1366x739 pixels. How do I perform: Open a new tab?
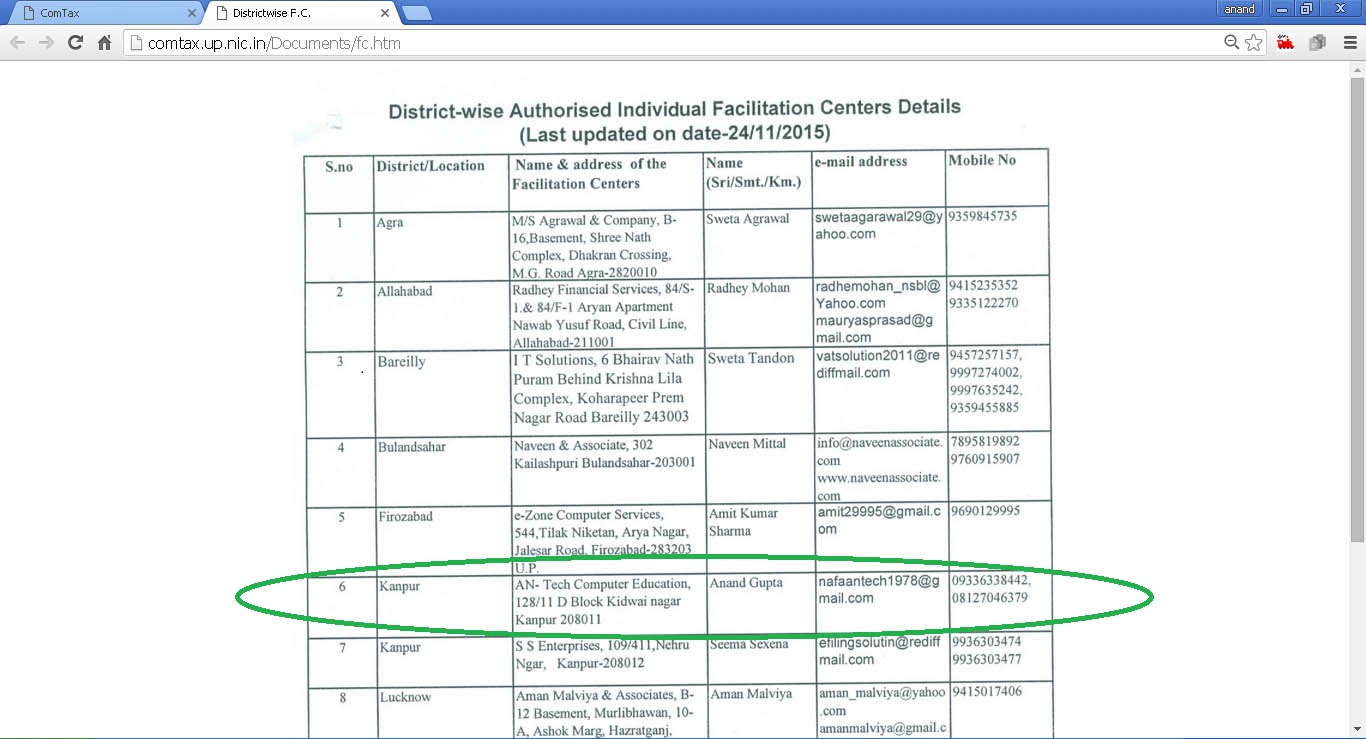(416, 13)
